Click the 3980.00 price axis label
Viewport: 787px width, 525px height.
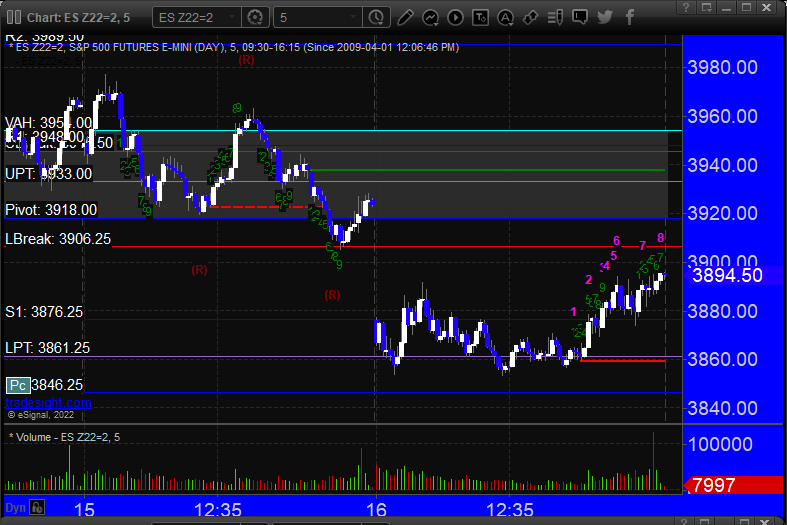pyautogui.click(x=722, y=67)
